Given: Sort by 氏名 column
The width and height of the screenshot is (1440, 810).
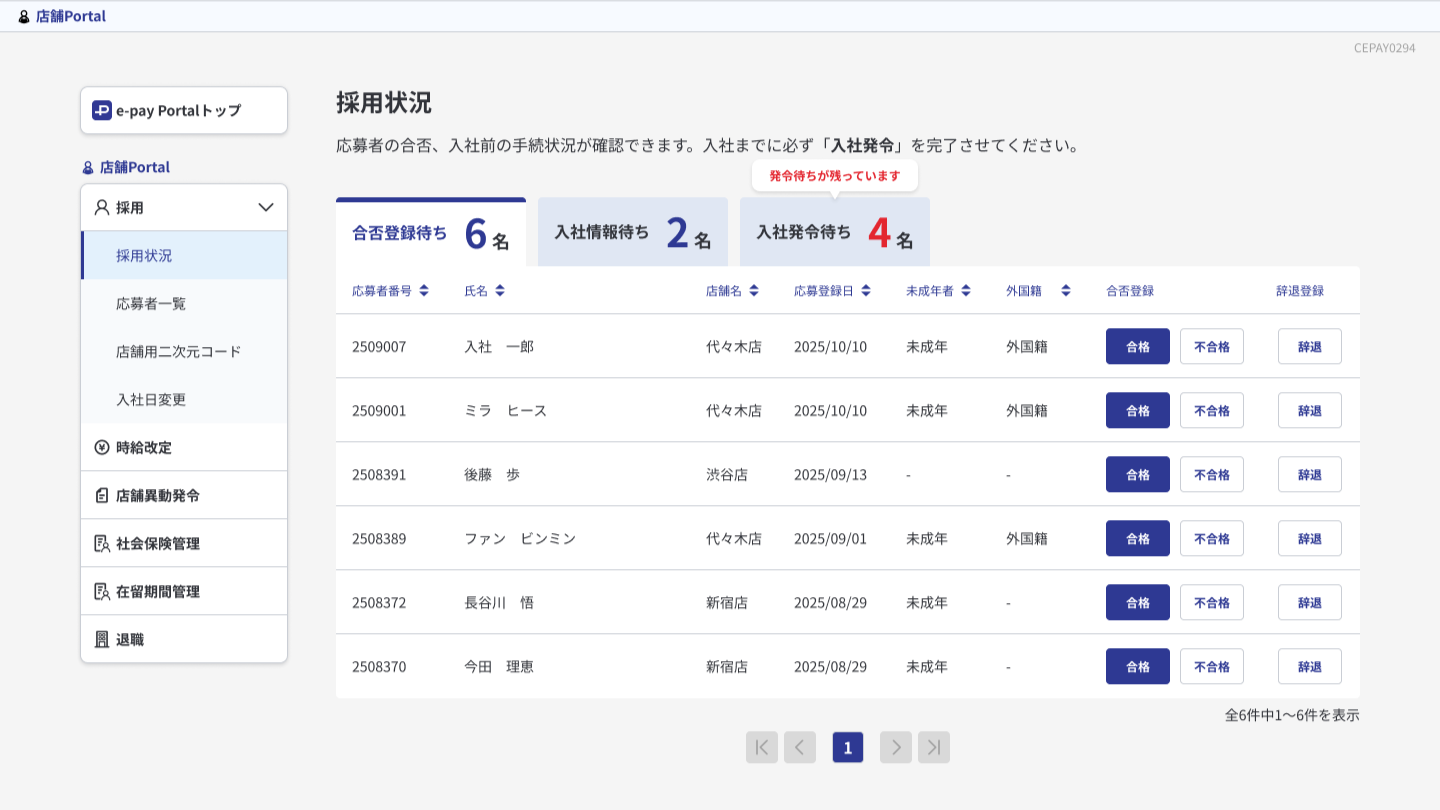Looking at the screenshot, I should pyautogui.click(x=500, y=291).
